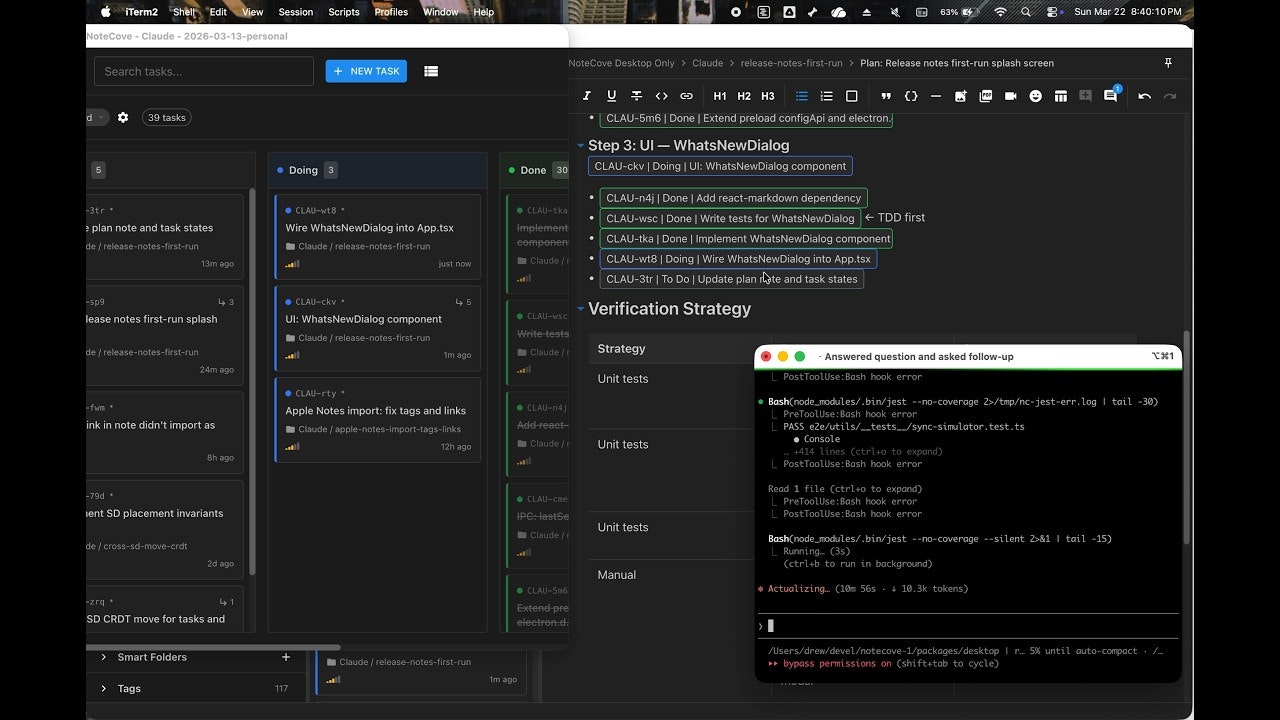Open task chip CLAU-3tr Update plan note
This screenshot has width=1280, height=720.
point(731,279)
